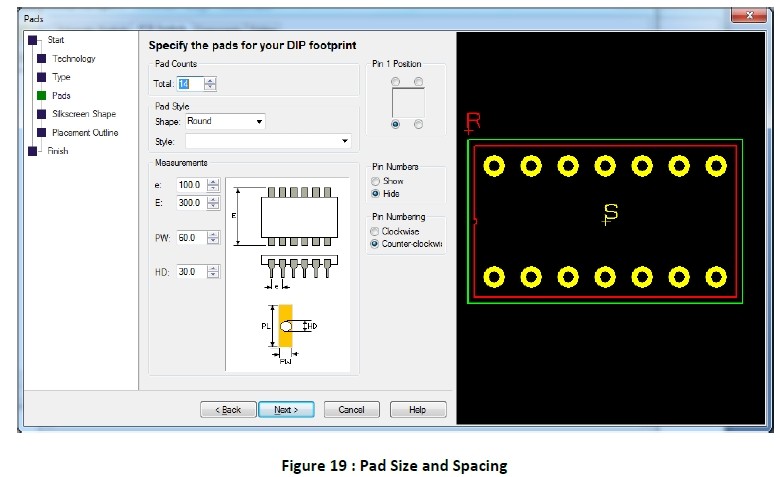This screenshot has height=477, width=780.
Task: Select Show pin numbers option
Action: [376, 181]
